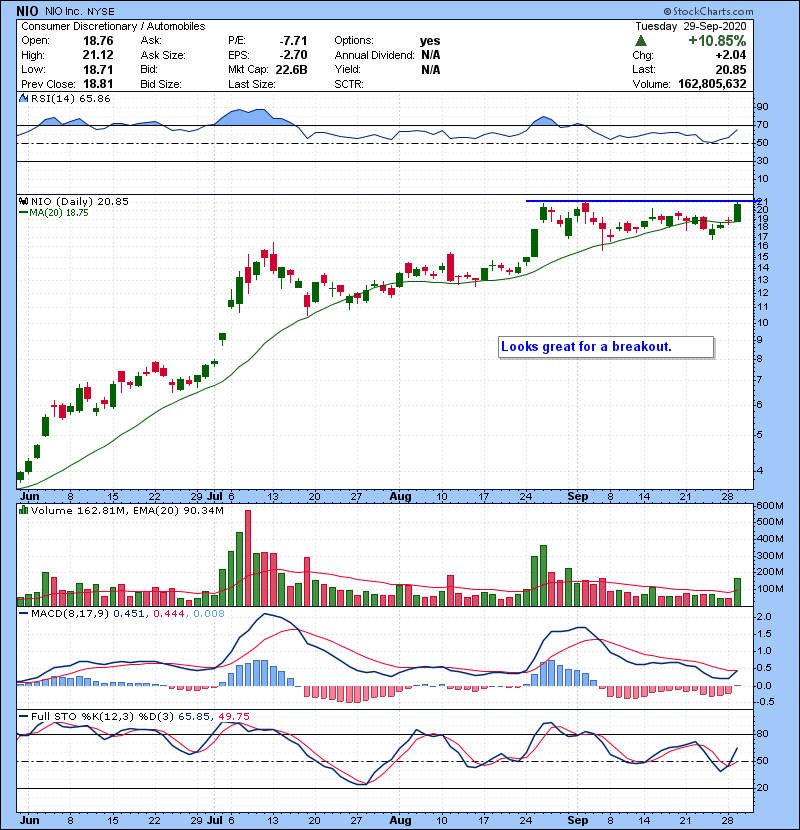Click the tallest volume bar in July
Image resolution: width=800 pixels, height=830 pixels.
point(248,558)
